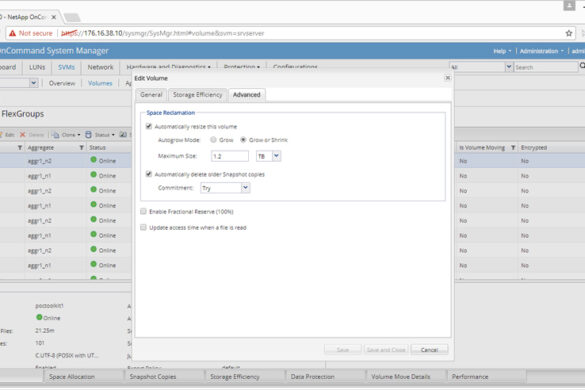Toggle Automatically resize this volume checkbox
The height and width of the screenshot is (390, 585).
(x=149, y=126)
